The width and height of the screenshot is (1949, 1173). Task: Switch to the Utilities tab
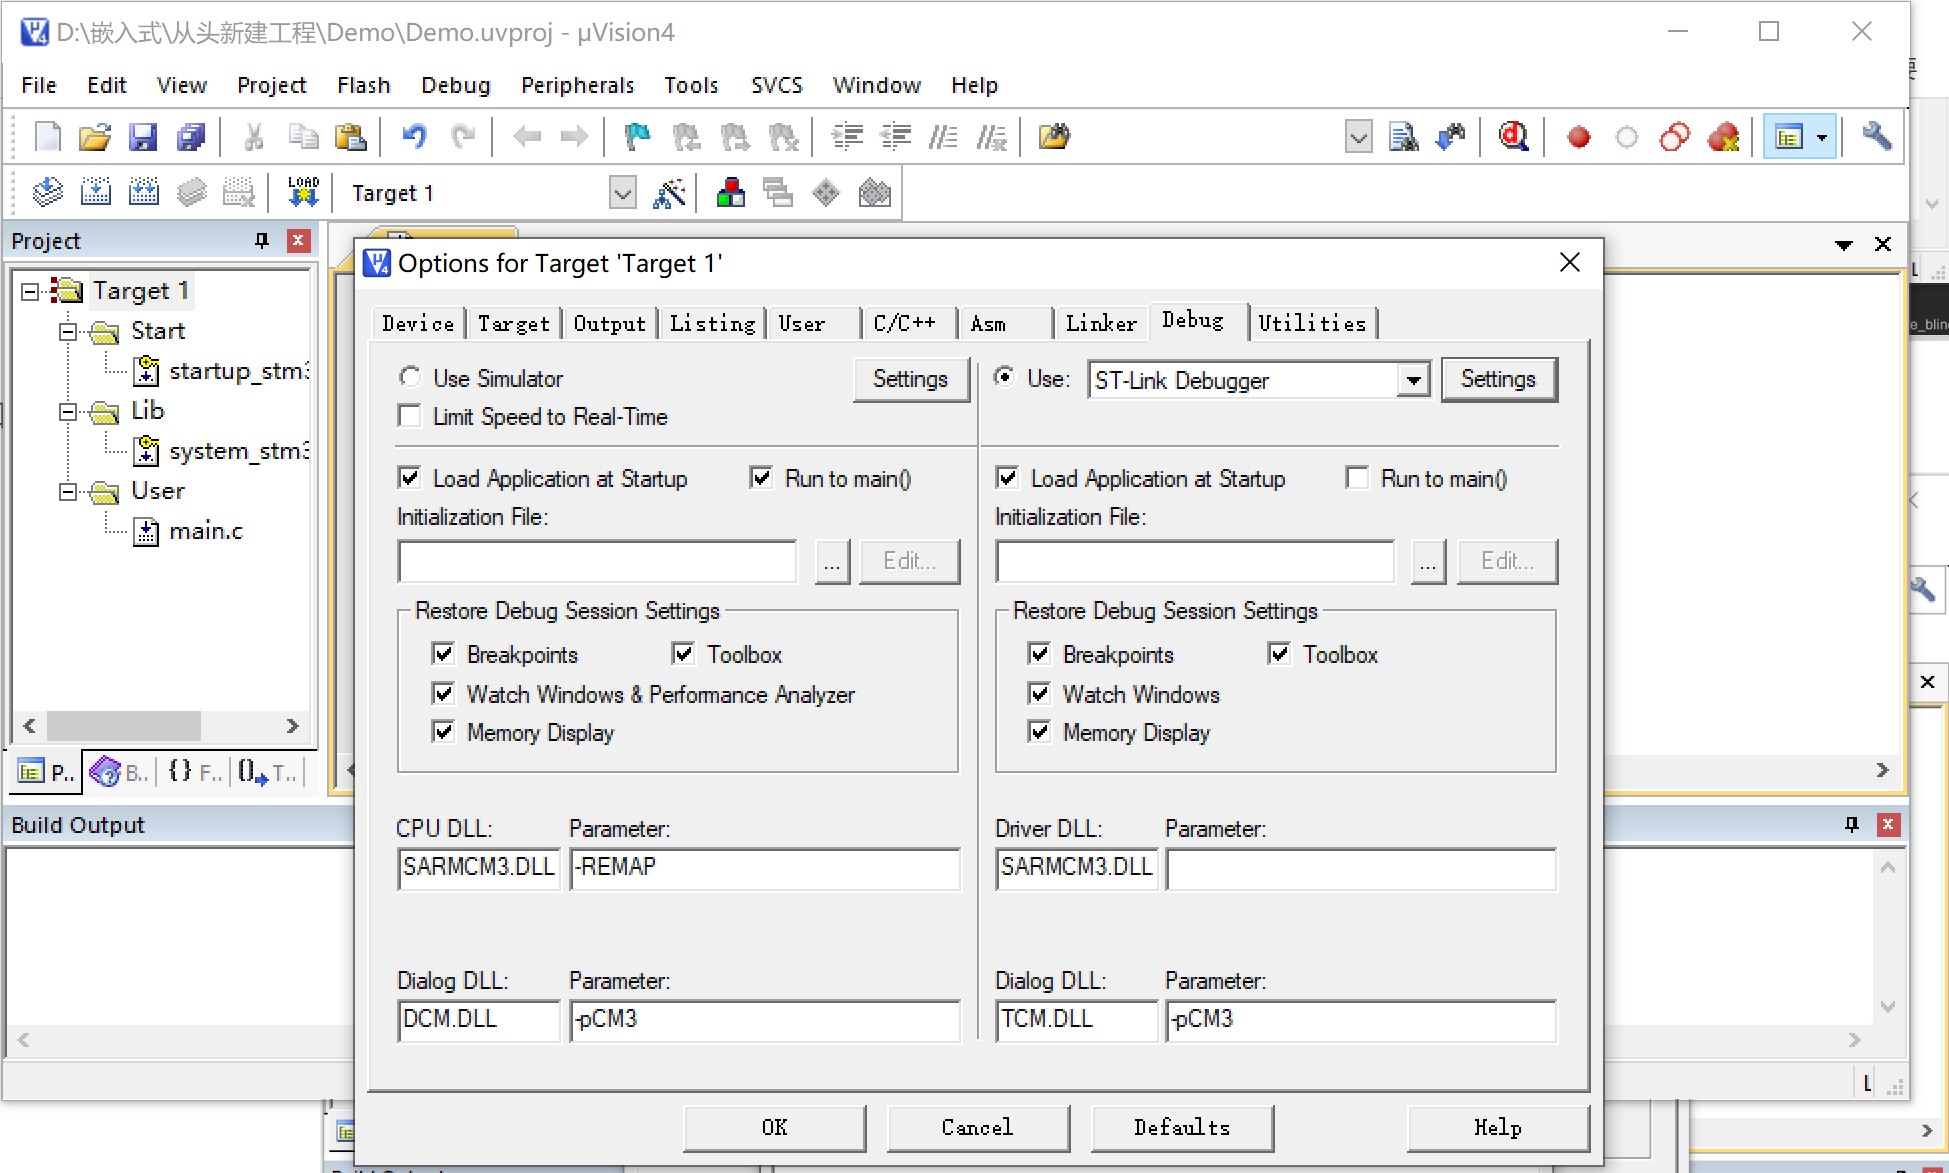click(x=1311, y=323)
